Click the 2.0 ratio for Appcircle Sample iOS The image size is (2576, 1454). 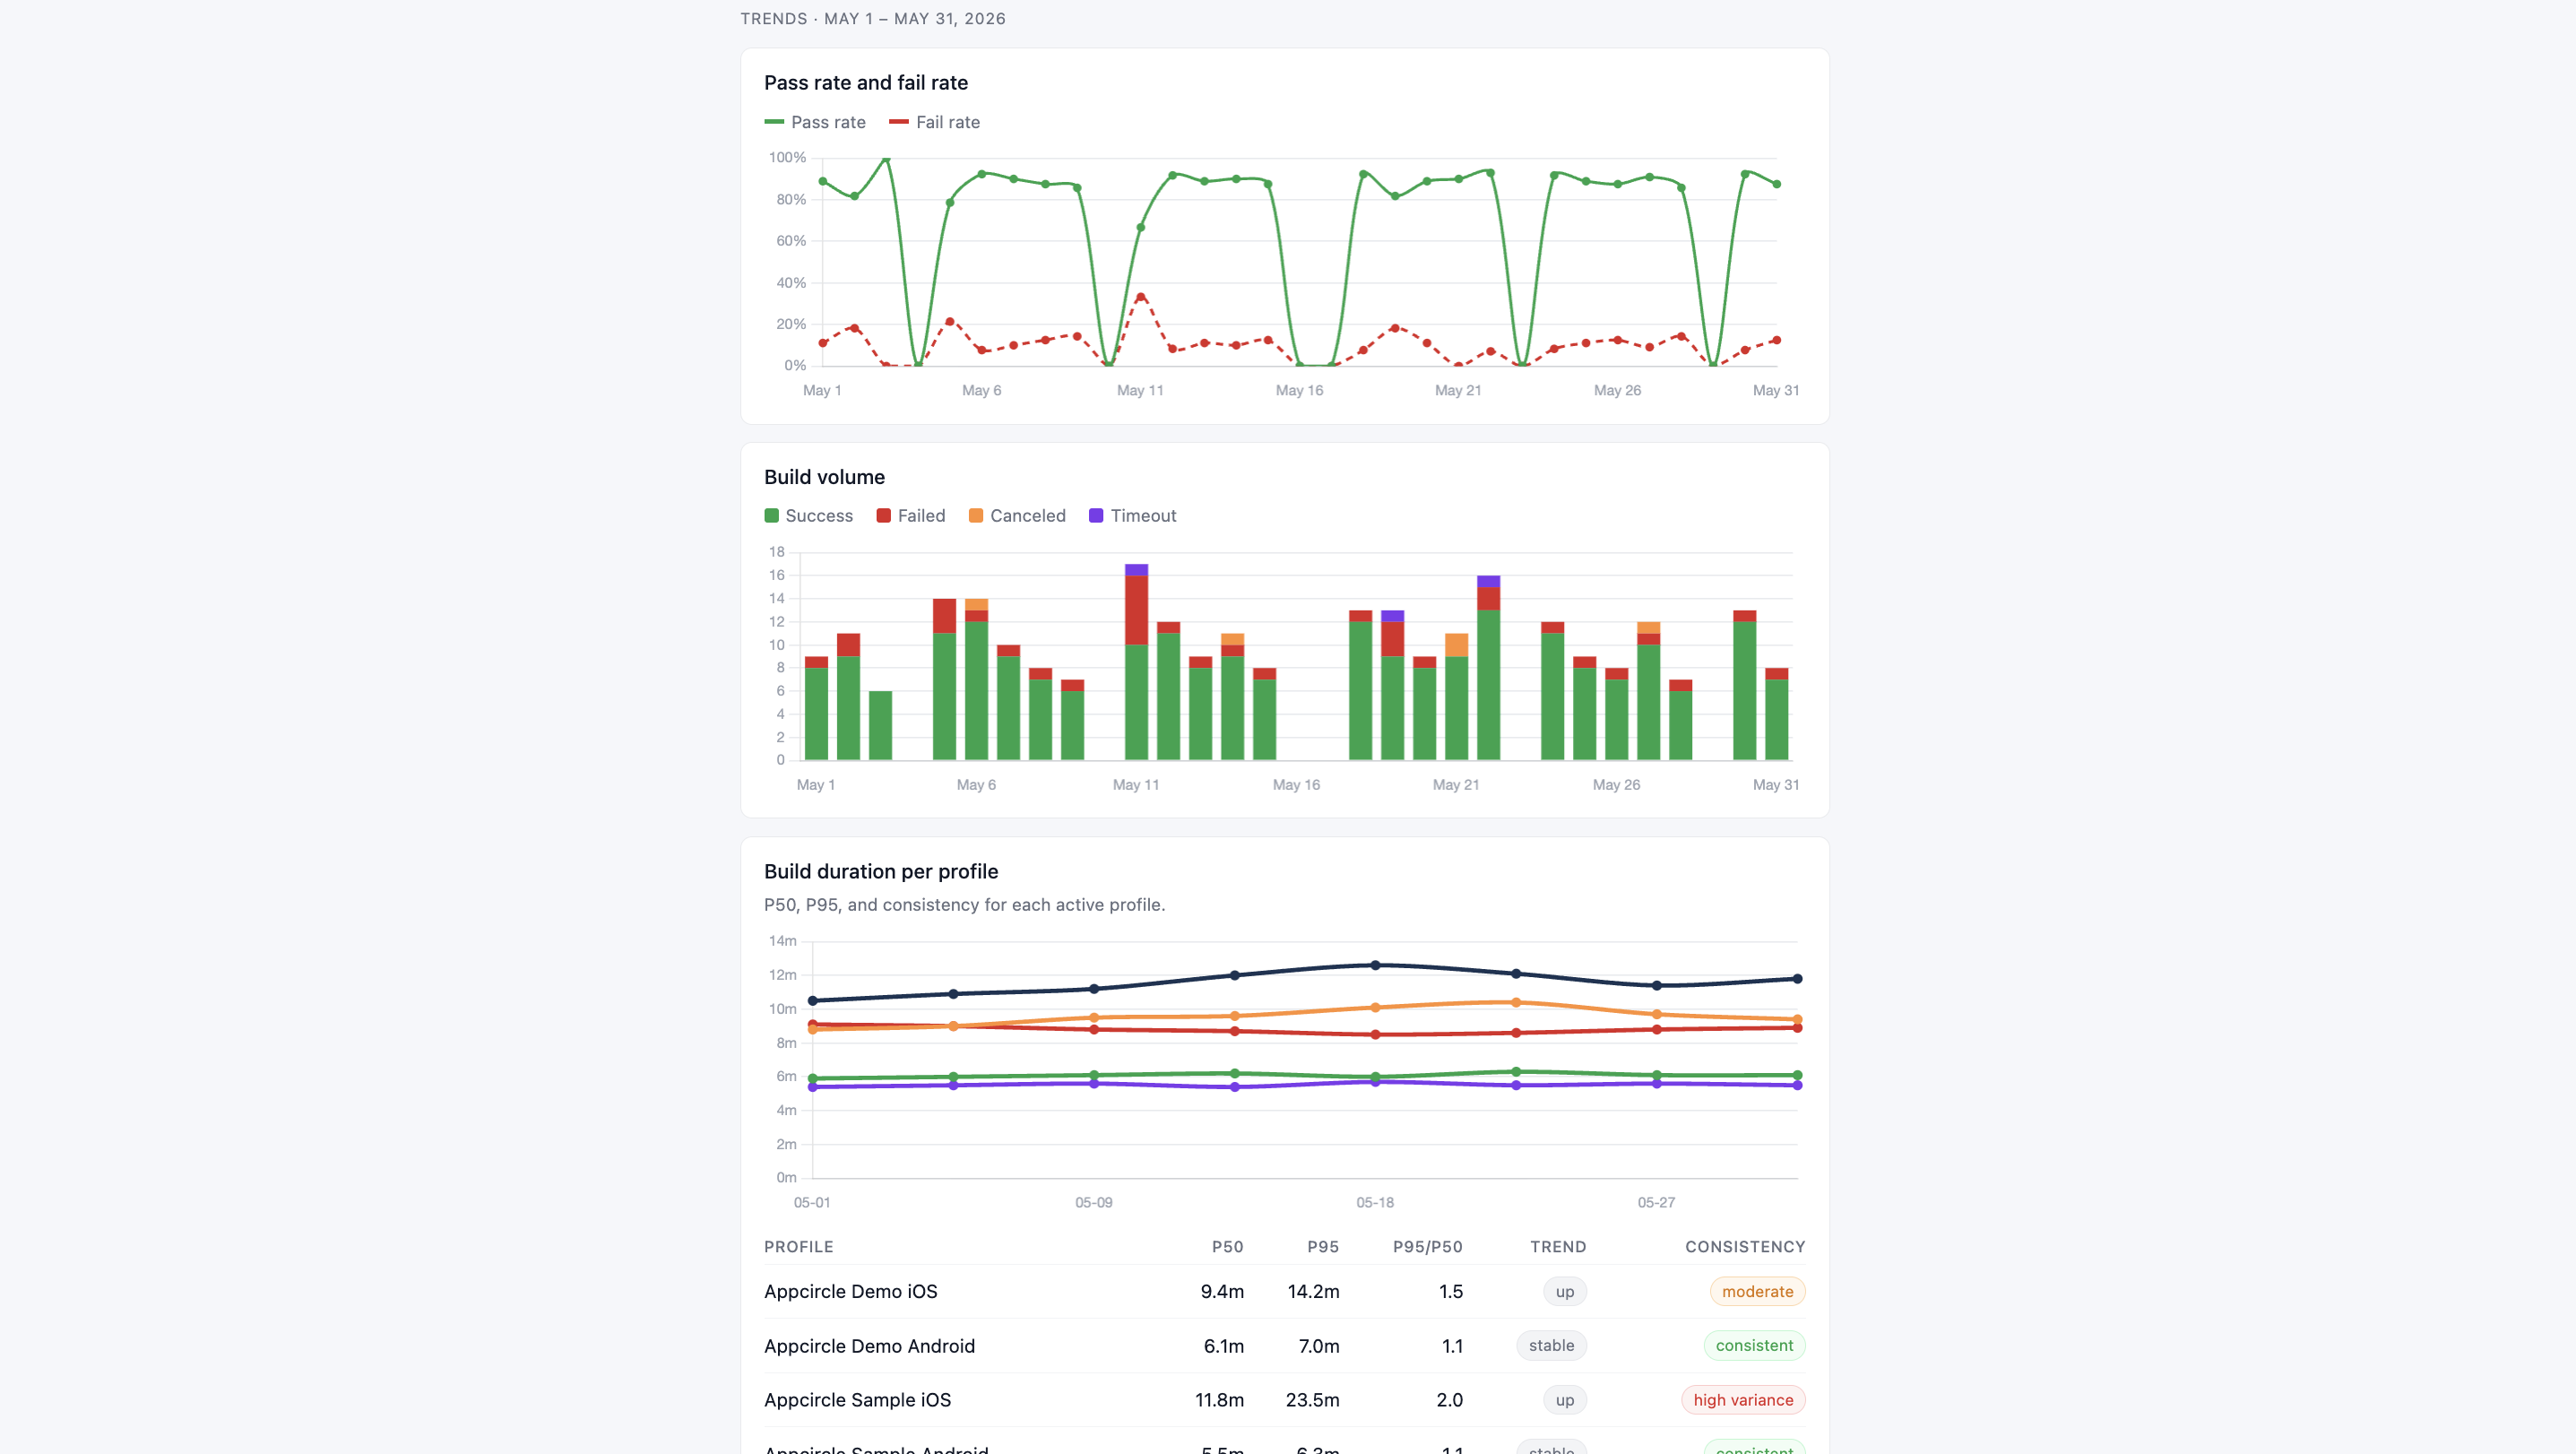click(x=1450, y=1400)
